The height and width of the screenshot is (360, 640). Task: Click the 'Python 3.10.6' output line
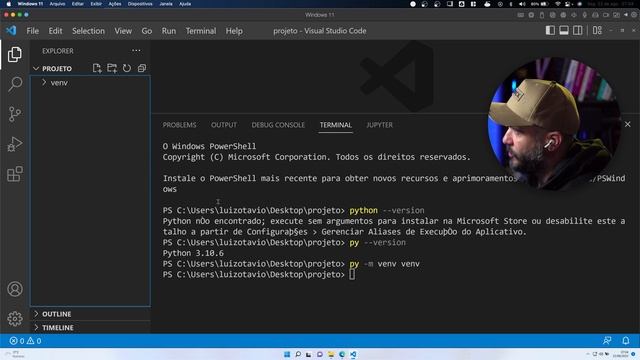point(193,253)
